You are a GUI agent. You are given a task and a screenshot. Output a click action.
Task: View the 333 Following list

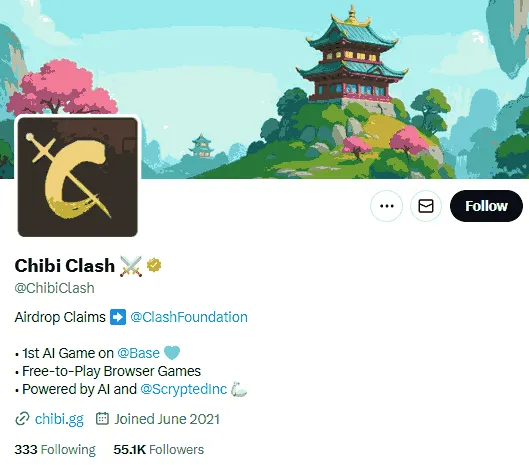click(55, 449)
